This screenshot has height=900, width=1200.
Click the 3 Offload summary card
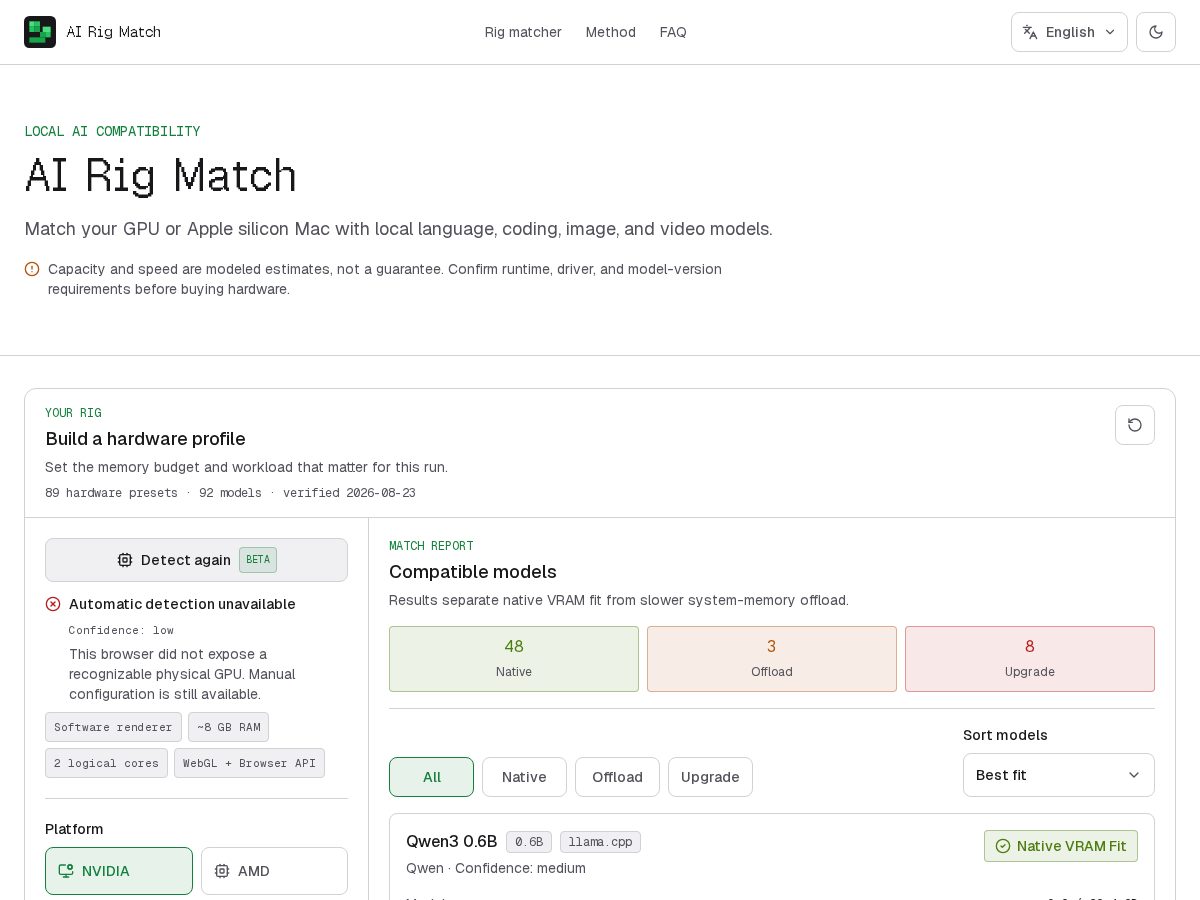pyautogui.click(x=772, y=659)
